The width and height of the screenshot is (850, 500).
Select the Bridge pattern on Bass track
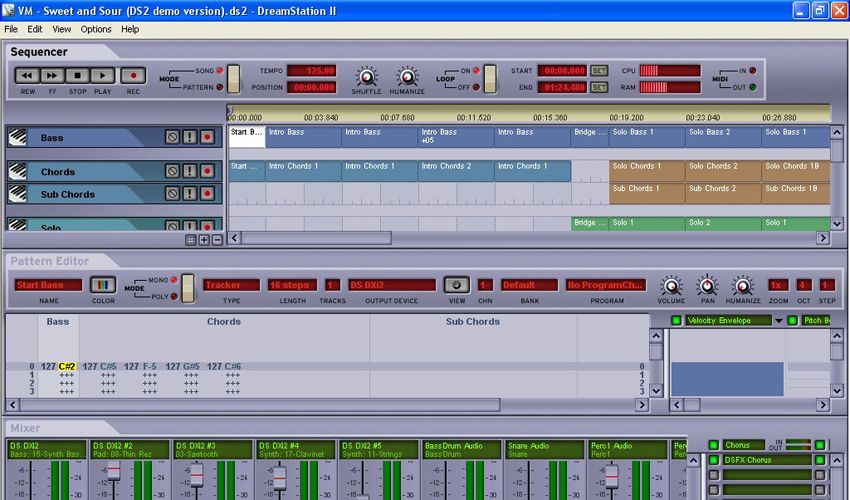(590, 137)
